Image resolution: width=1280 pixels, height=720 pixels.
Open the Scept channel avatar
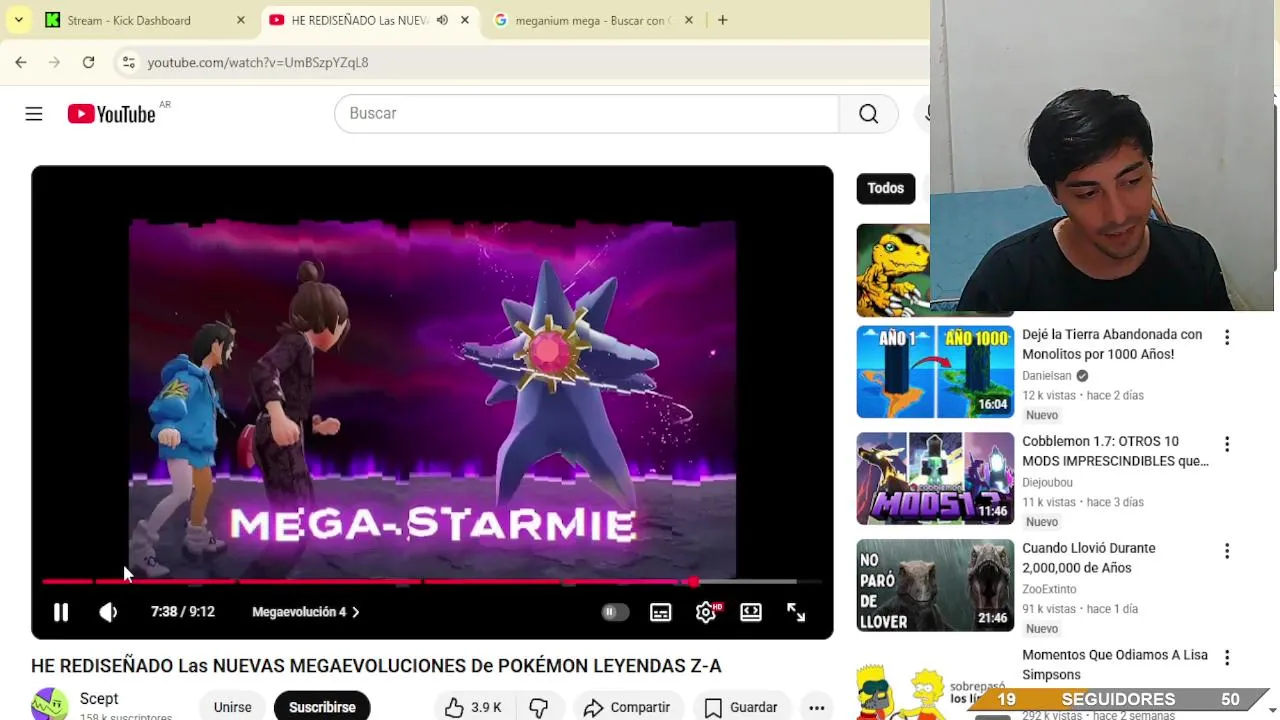50,704
